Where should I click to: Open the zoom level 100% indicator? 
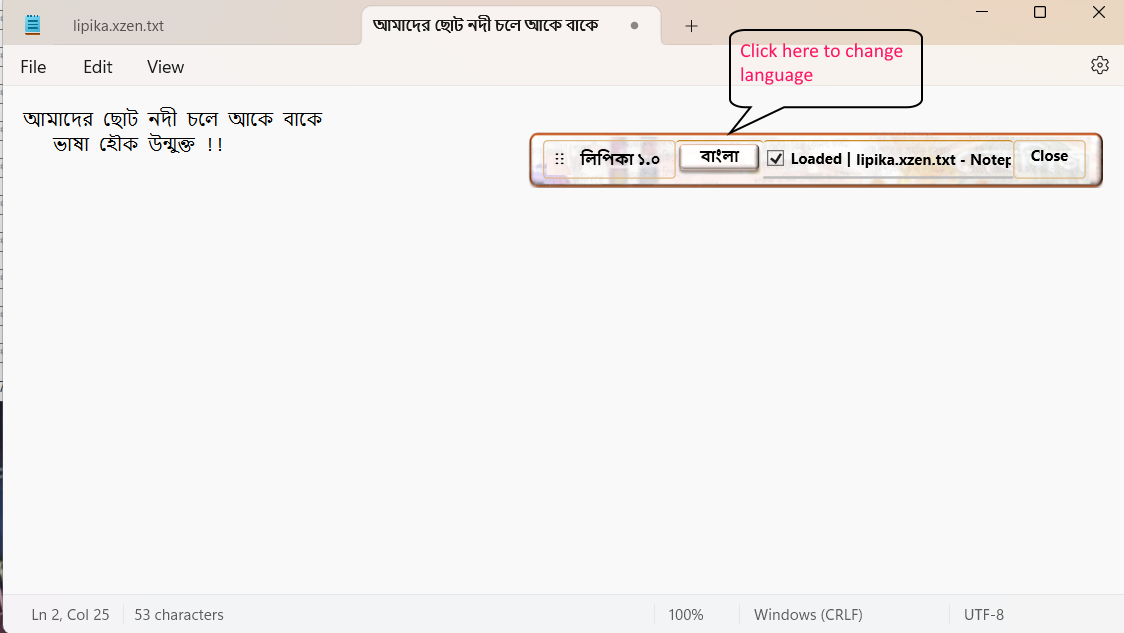[x=685, y=615]
